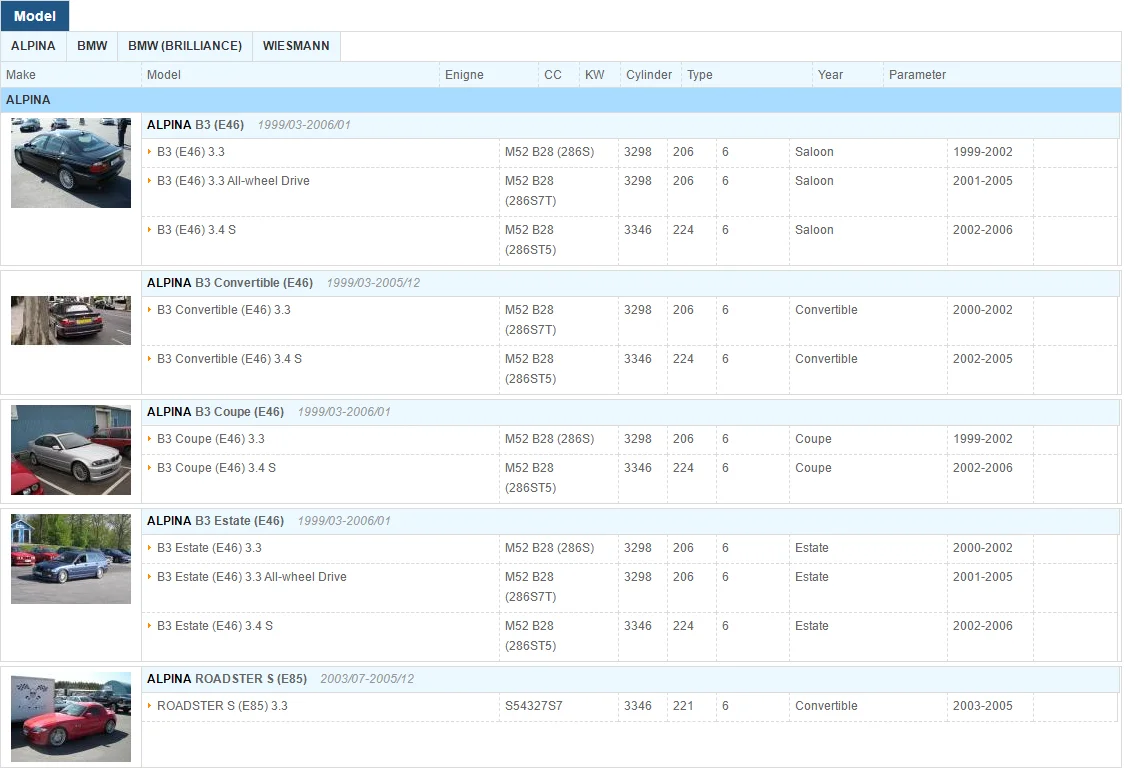View the blue B3 Estate (E46) photo
The width and height of the screenshot is (1130, 771).
[71, 559]
